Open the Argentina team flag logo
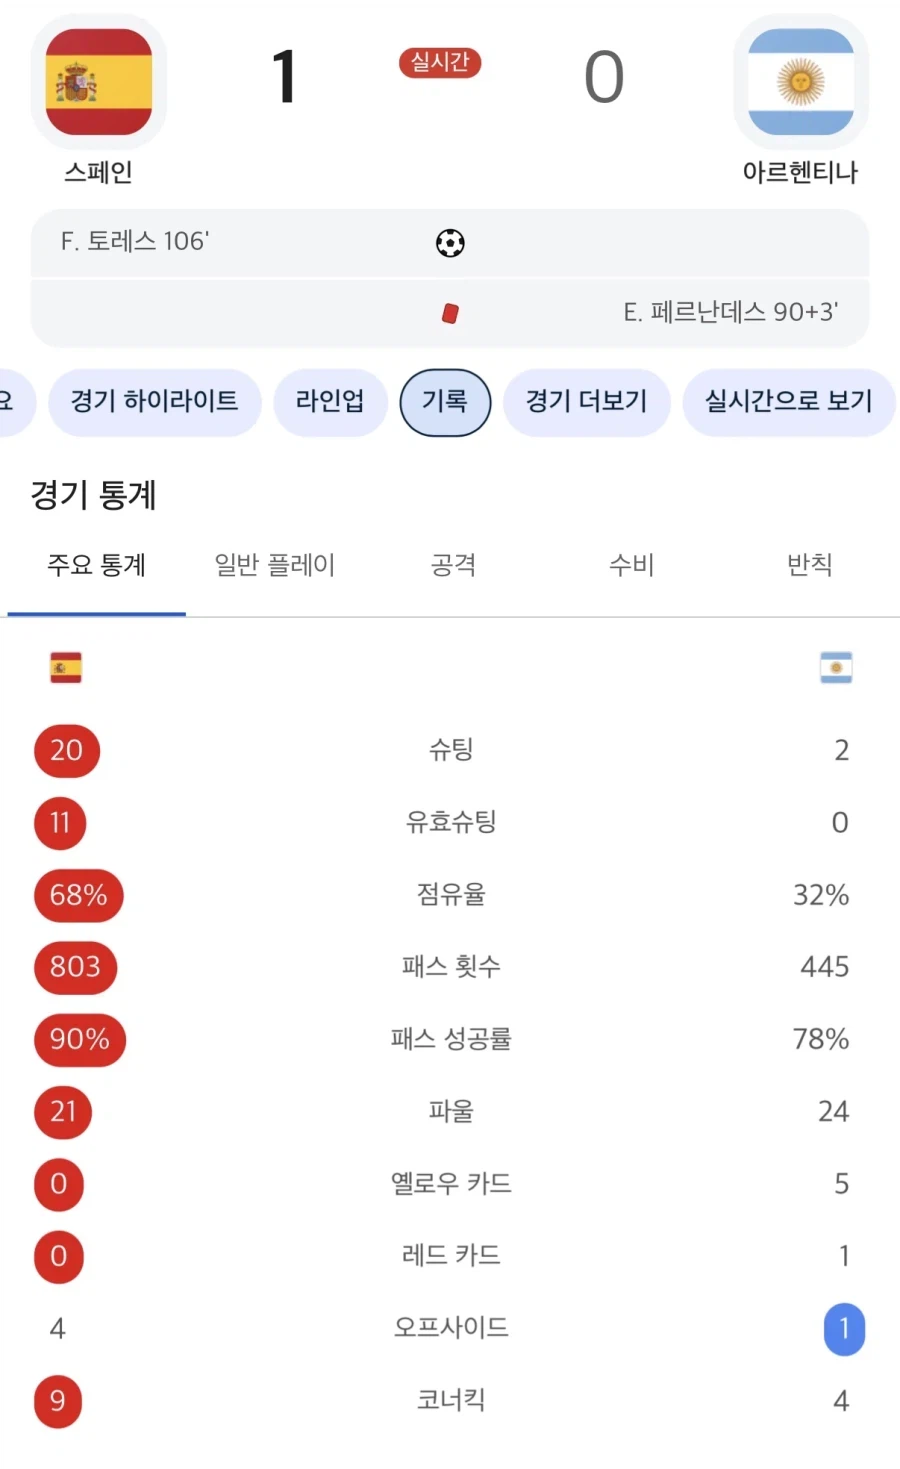 (x=800, y=82)
